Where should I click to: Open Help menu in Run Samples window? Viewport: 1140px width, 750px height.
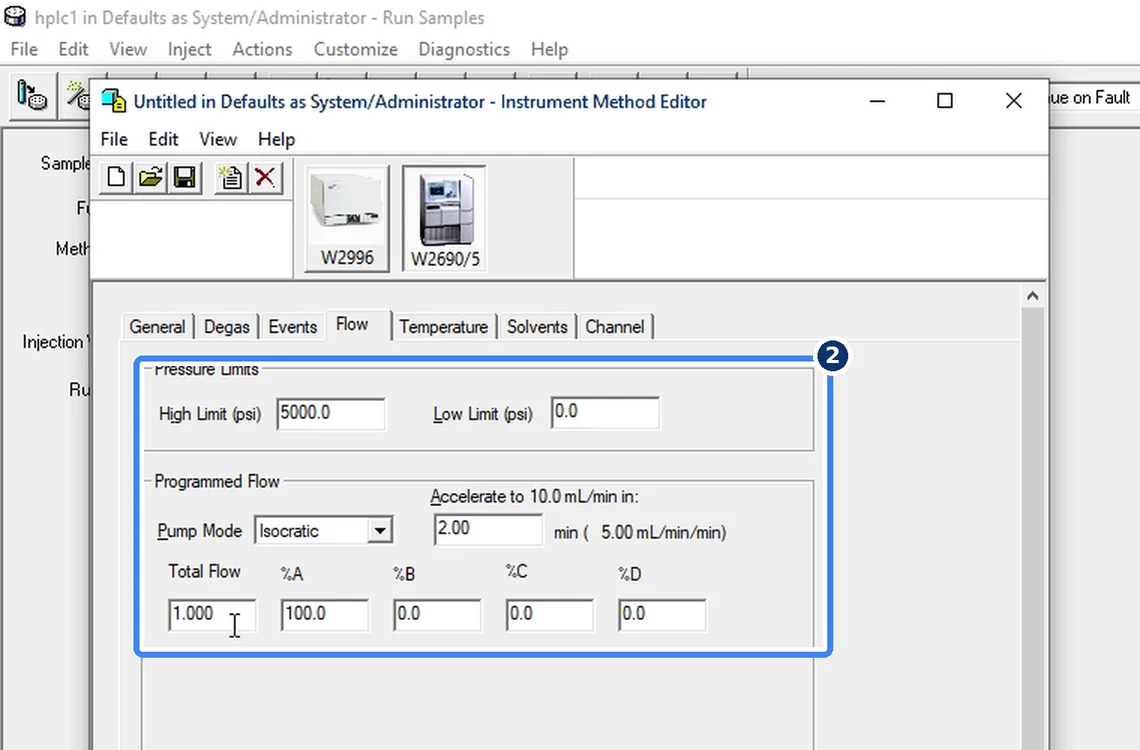[x=549, y=49]
